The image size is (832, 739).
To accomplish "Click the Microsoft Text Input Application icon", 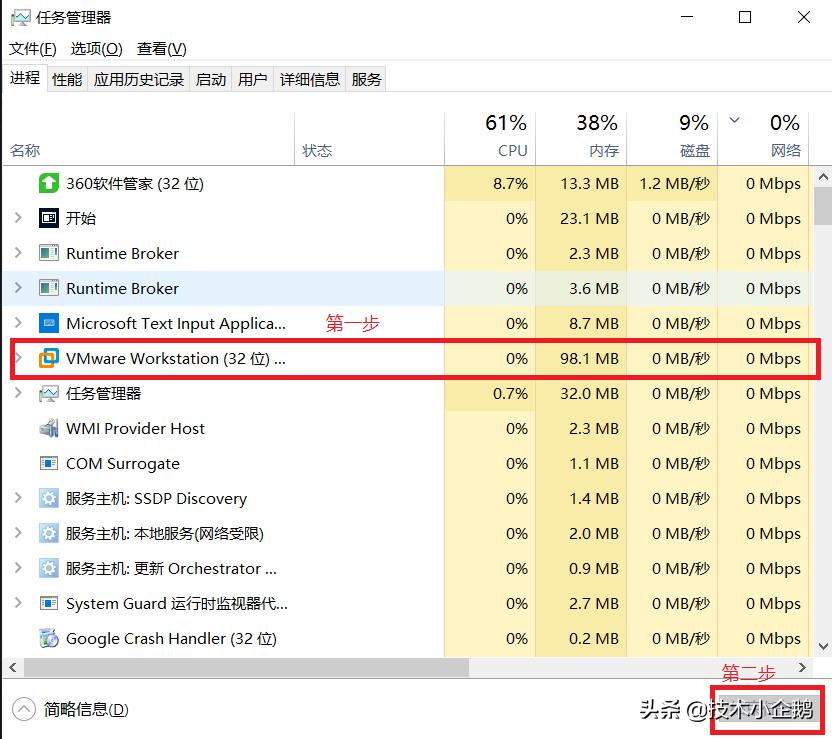I will pos(49,323).
